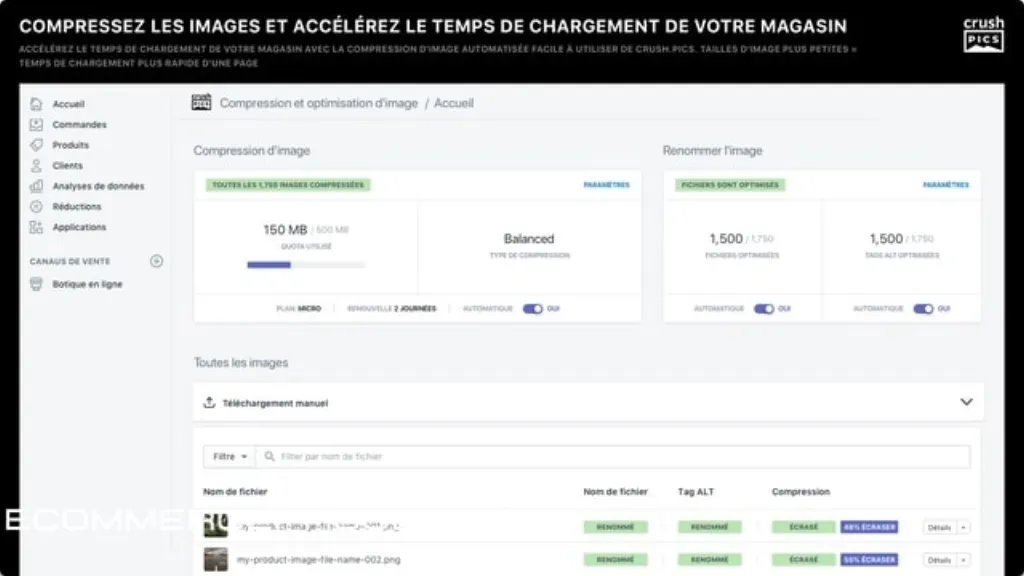Click the Botique en ligne store icon
Viewport: 1024px width, 576px height.
(x=37, y=284)
